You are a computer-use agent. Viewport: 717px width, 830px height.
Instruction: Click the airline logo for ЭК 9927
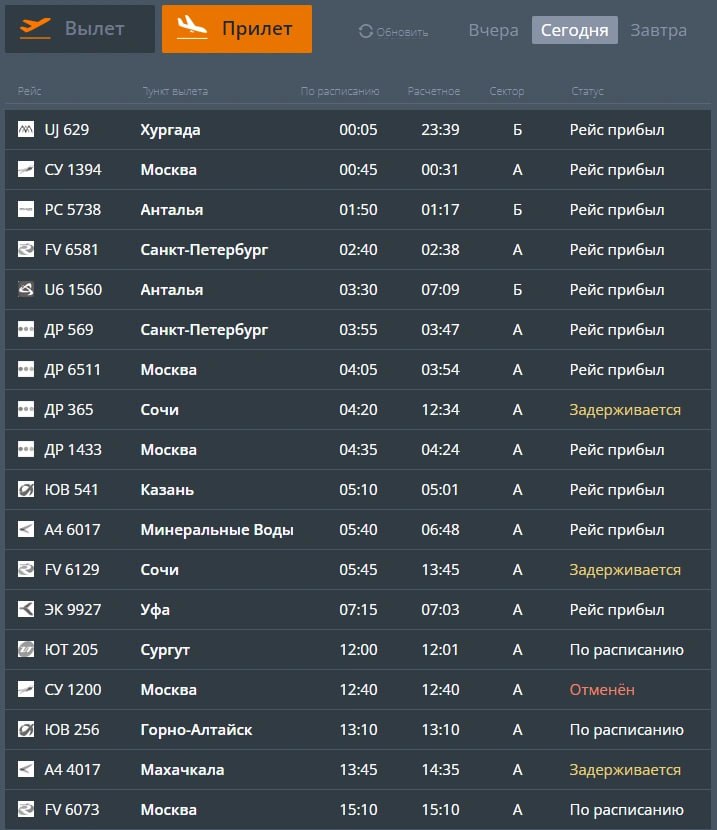pyautogui.click(x=26, y=610)
